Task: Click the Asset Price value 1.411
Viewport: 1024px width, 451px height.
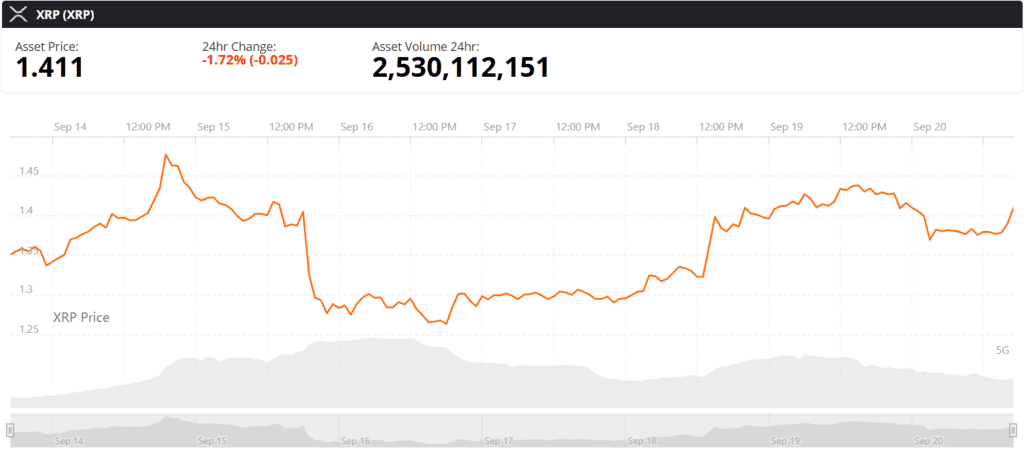Action: coord(50,68)
